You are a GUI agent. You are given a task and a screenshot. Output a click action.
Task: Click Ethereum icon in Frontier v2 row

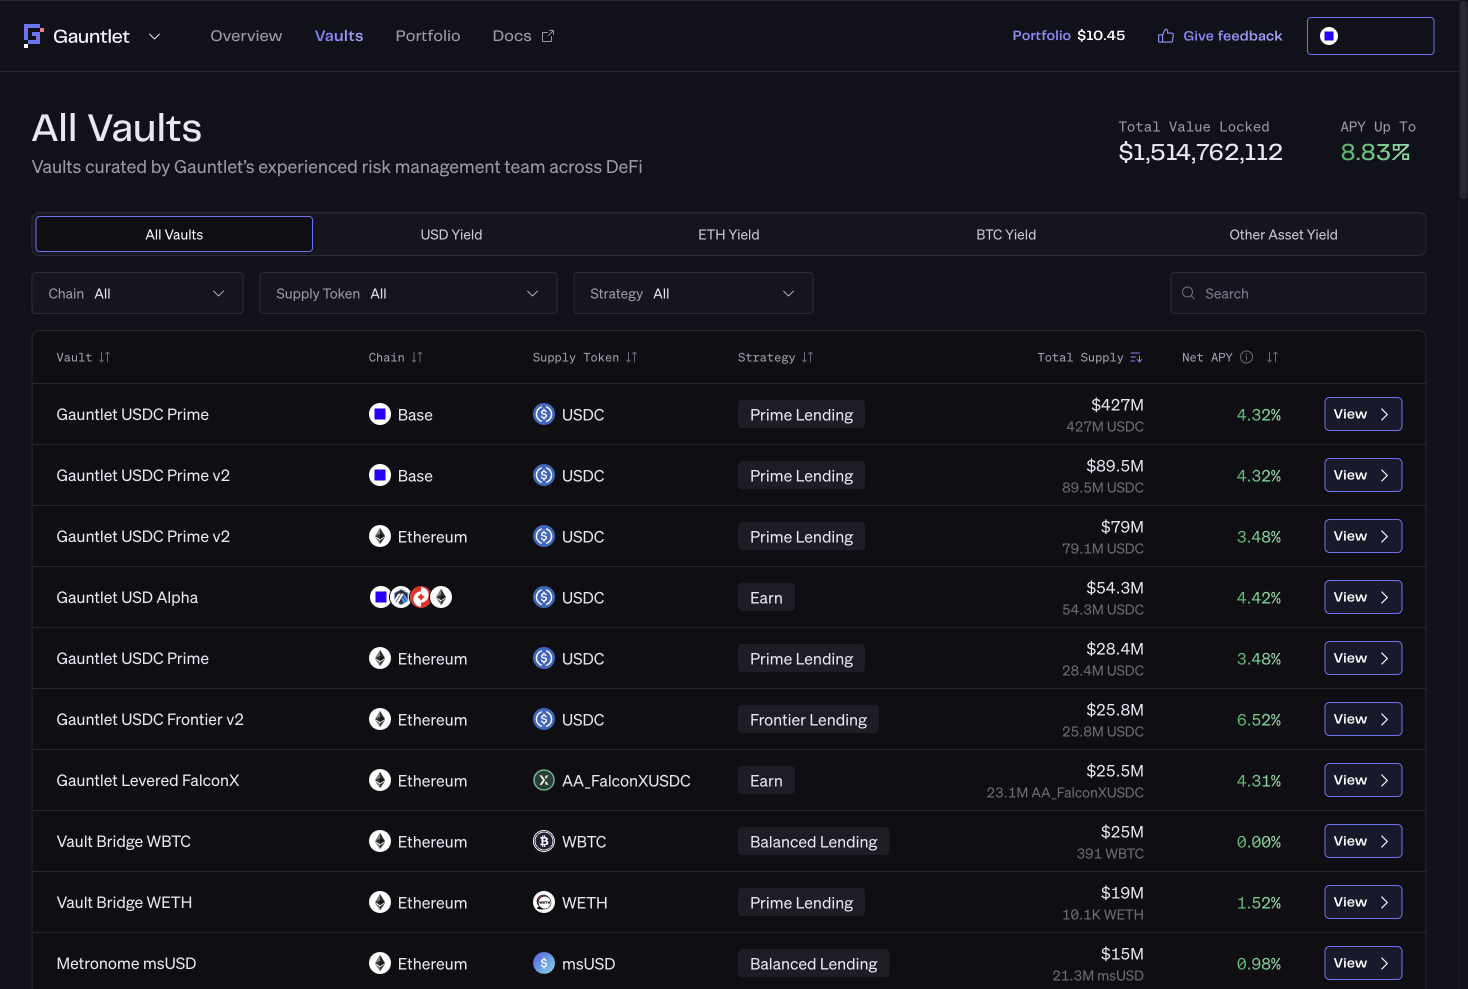(x=380, y=719)
